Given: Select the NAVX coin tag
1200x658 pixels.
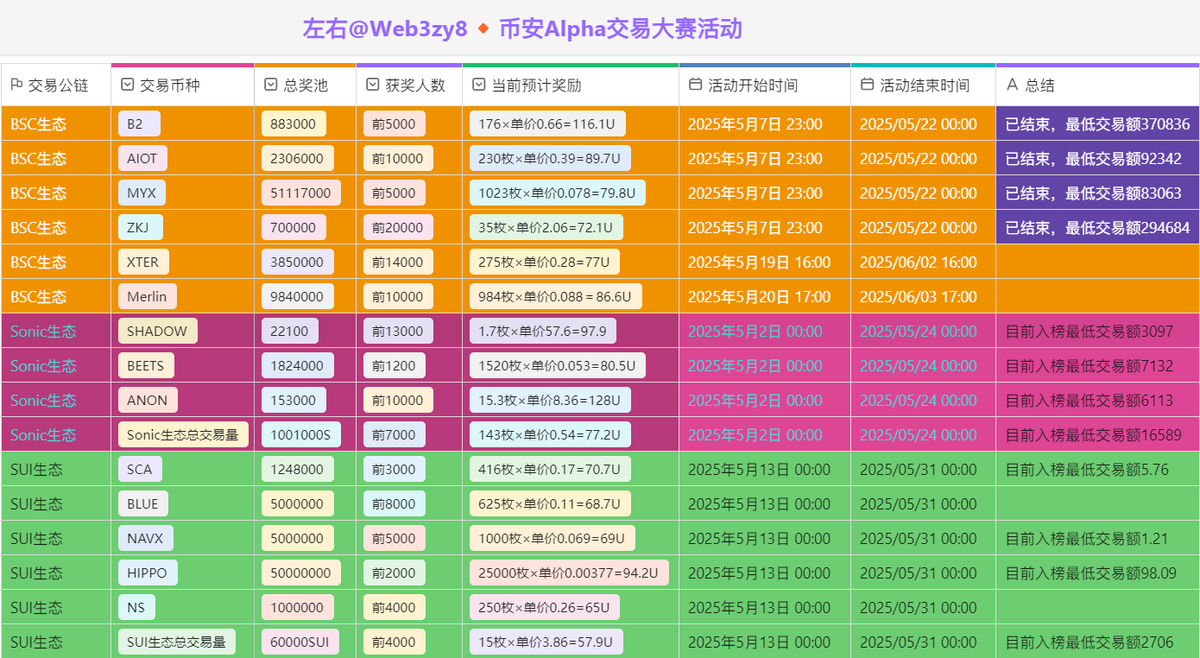Looking at the screenshot, I should click(145, 538).
